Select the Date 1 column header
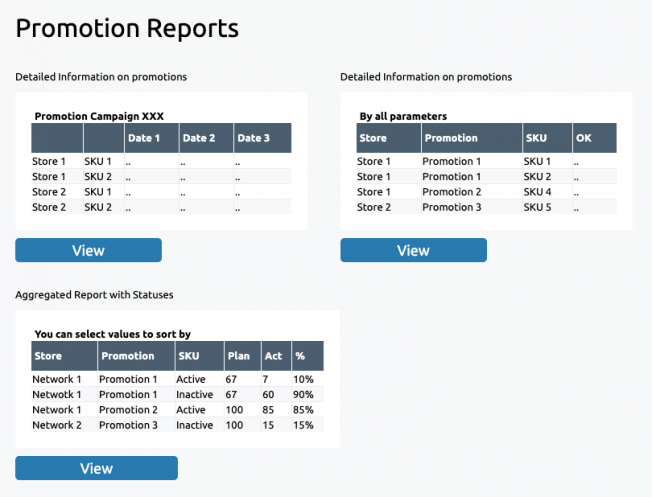 pyautogui.click(x=152, y=138)
